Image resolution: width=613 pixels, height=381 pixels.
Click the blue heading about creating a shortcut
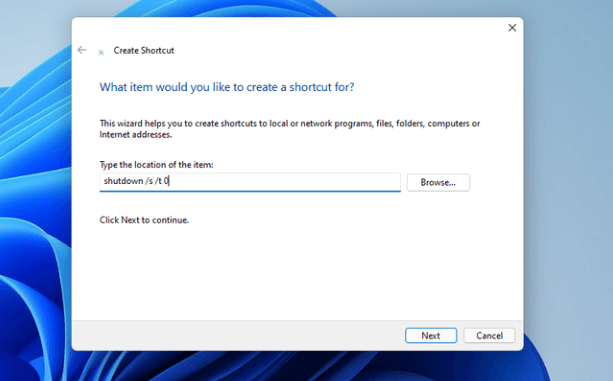click(x=227, y=87)
